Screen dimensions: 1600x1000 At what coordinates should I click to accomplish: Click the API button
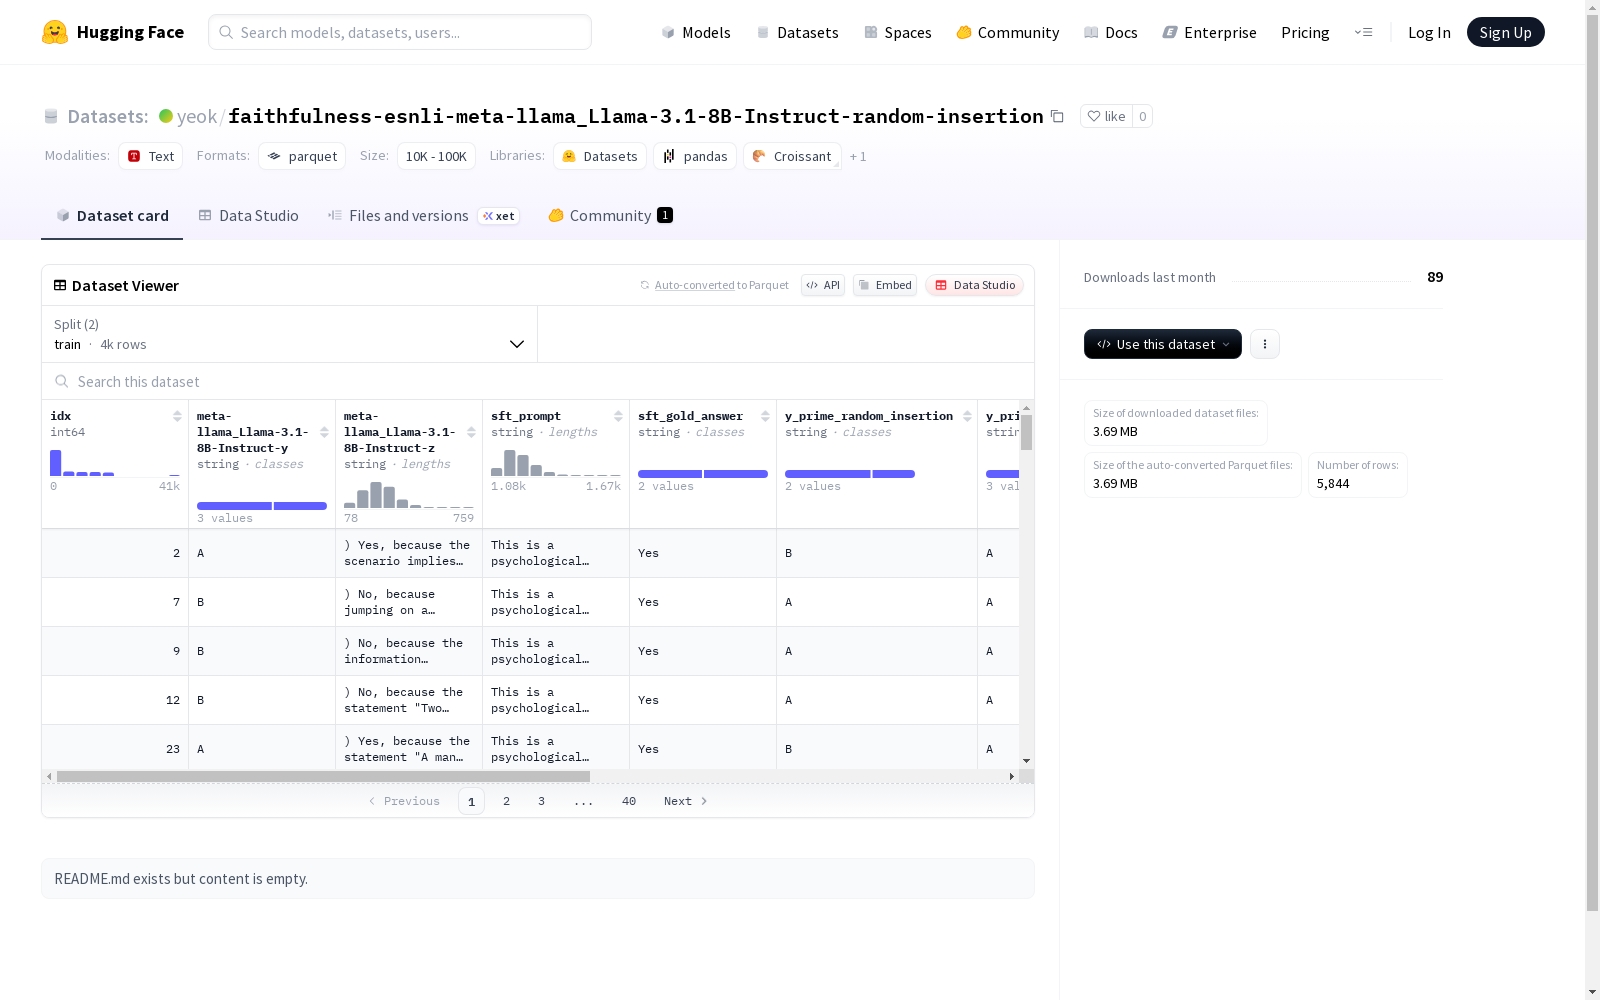(x=823, y=285)
